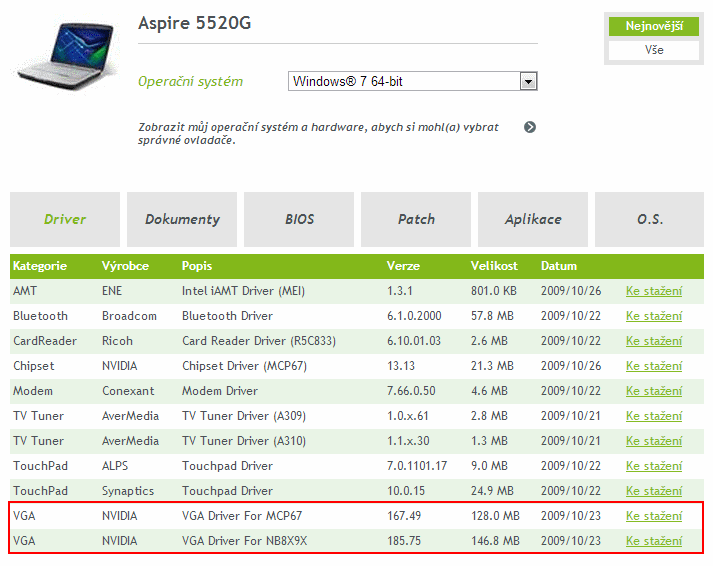713x566 pixels.
Task: Download the Synaptics Touchpad Driver
Action: 654,491
